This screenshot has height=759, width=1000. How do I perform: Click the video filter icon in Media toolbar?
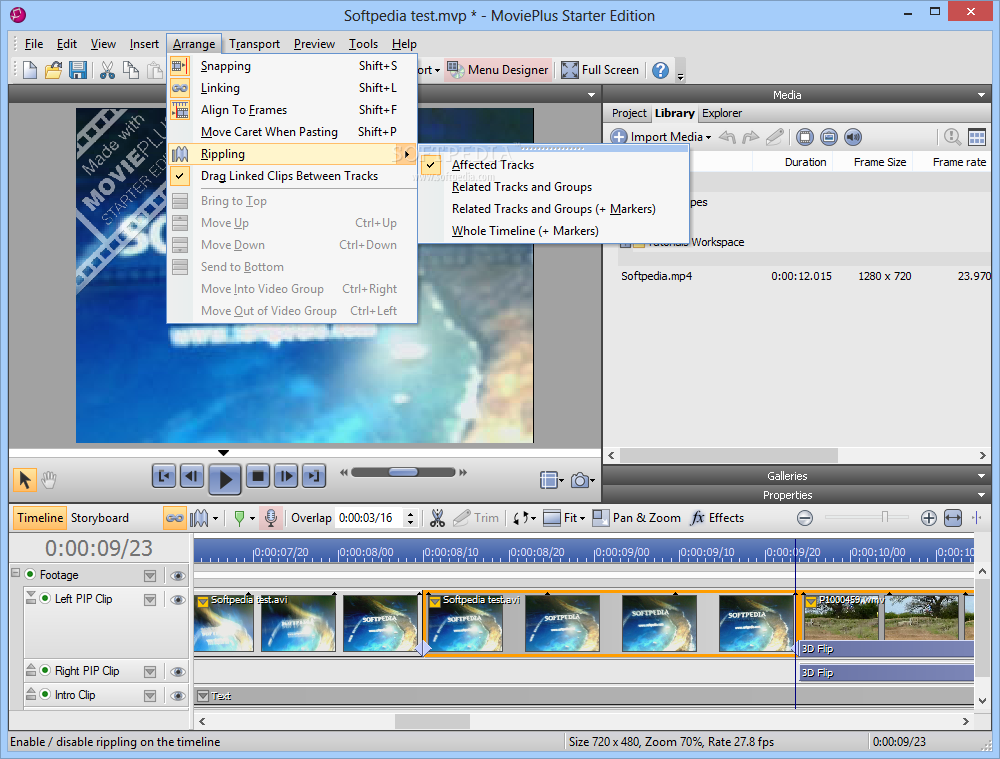tap(805, 136)
